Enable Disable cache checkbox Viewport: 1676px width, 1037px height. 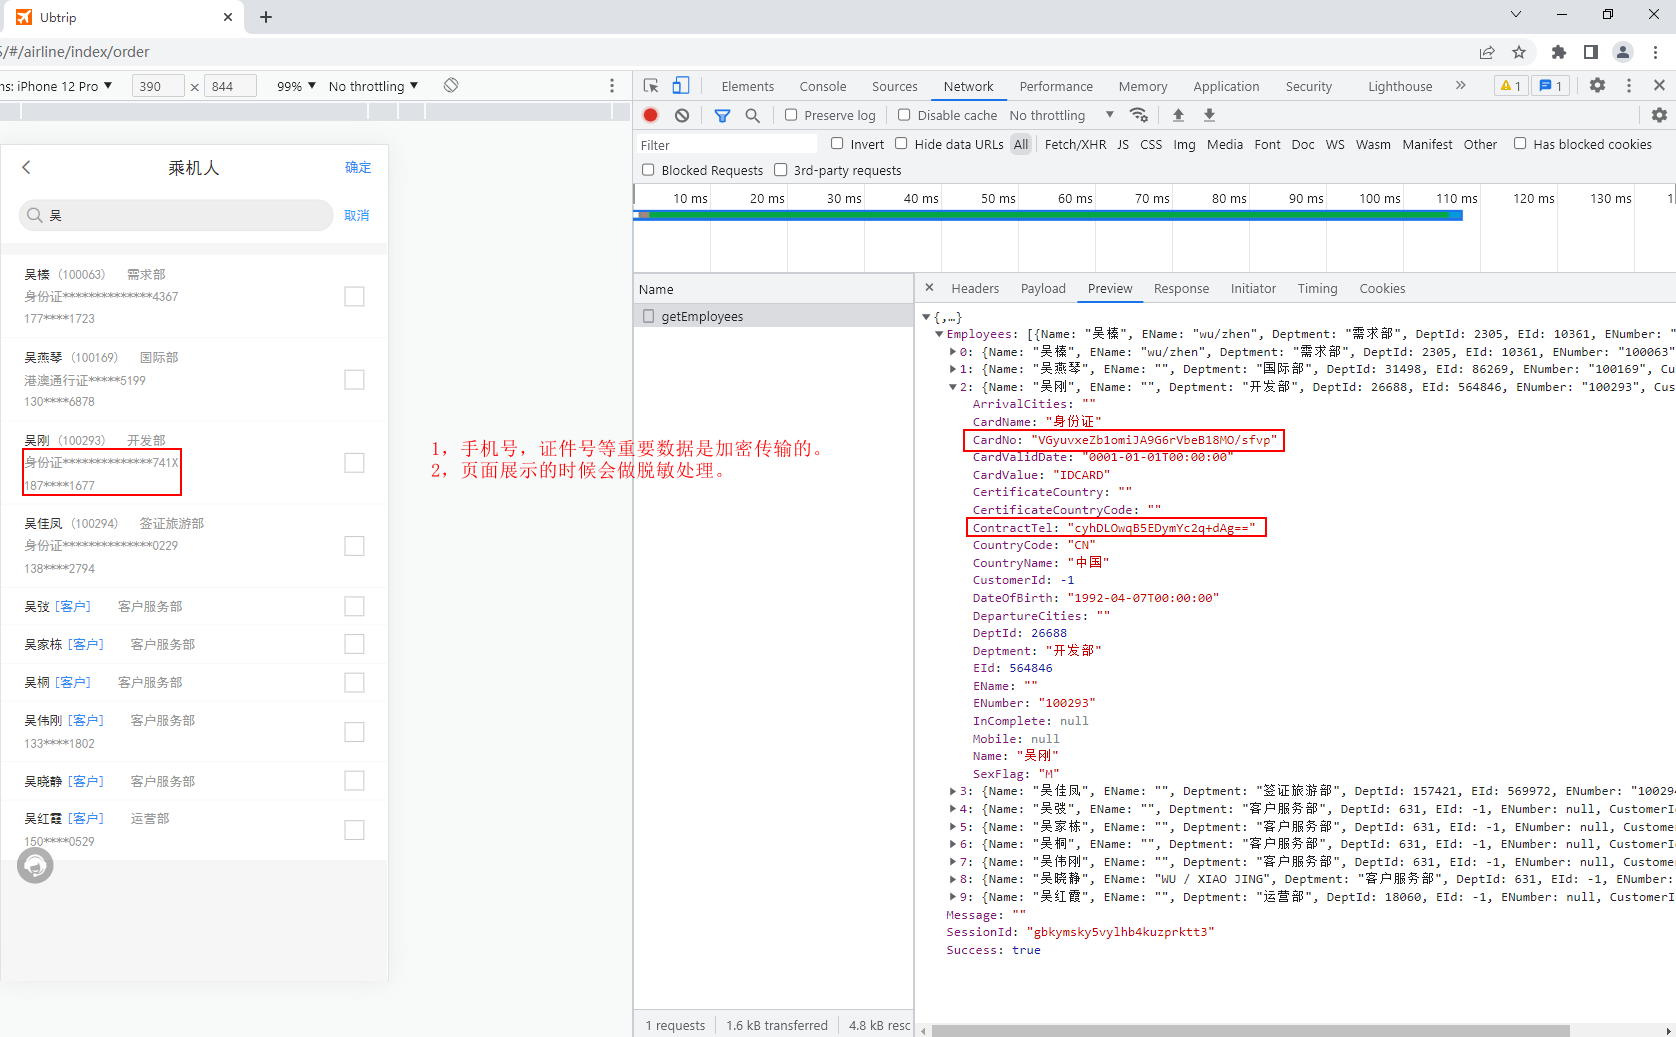(x=904, y=115)
